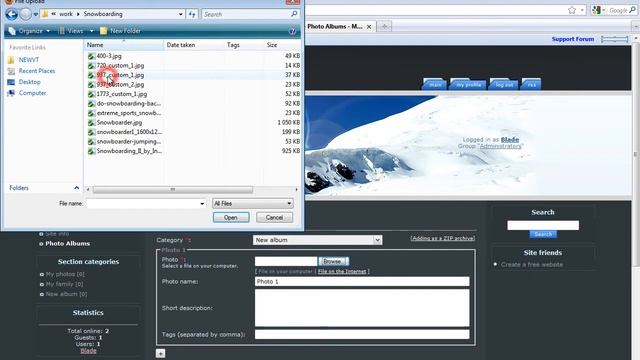The height and width of the screenshot is (360, 640).
Task: Click the log out tab on website
Action: point(504,84)
